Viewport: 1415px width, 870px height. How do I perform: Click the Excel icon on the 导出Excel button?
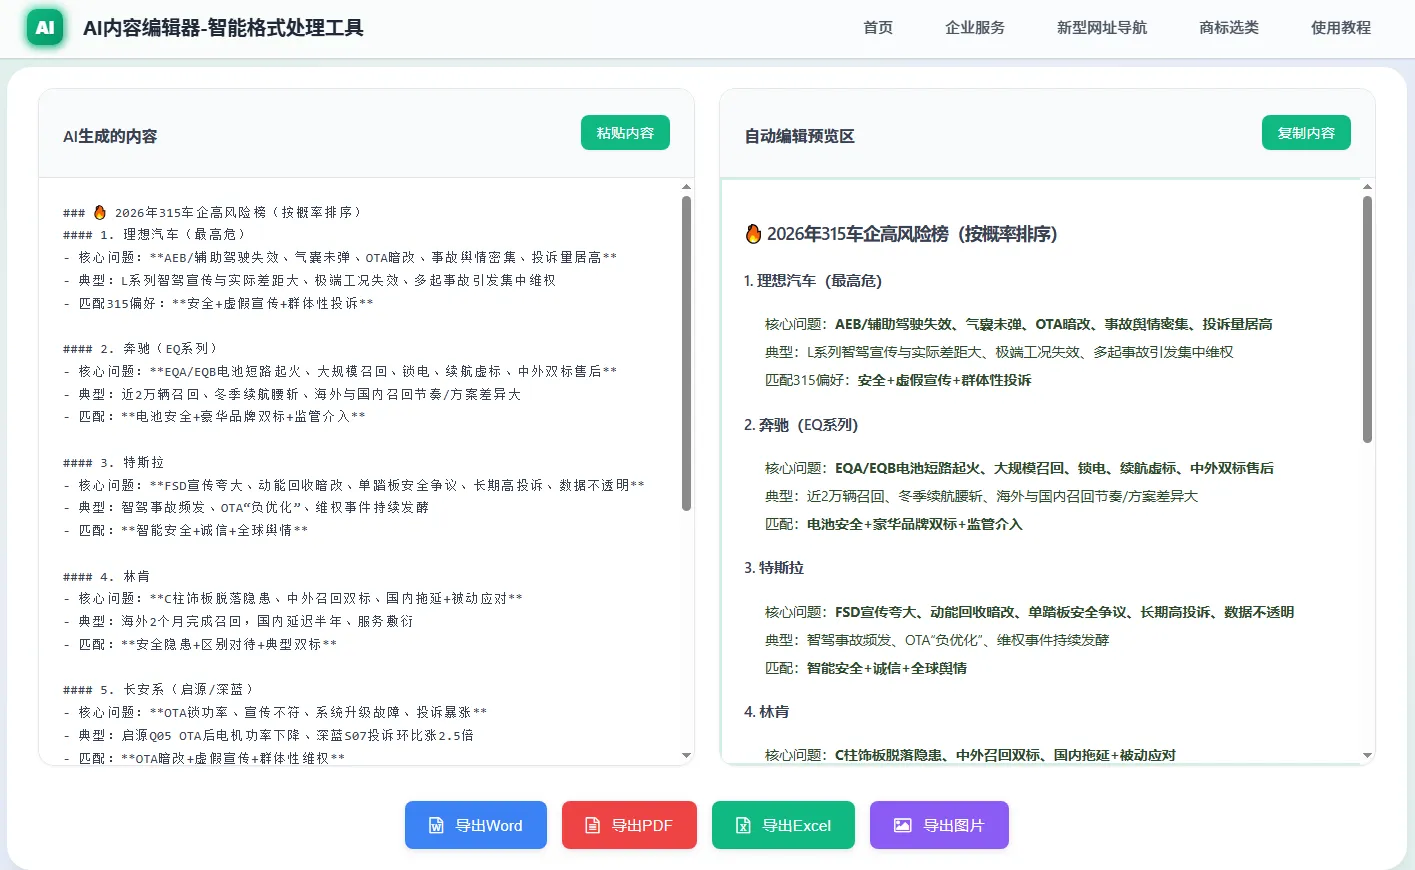(x=744, y=825)
